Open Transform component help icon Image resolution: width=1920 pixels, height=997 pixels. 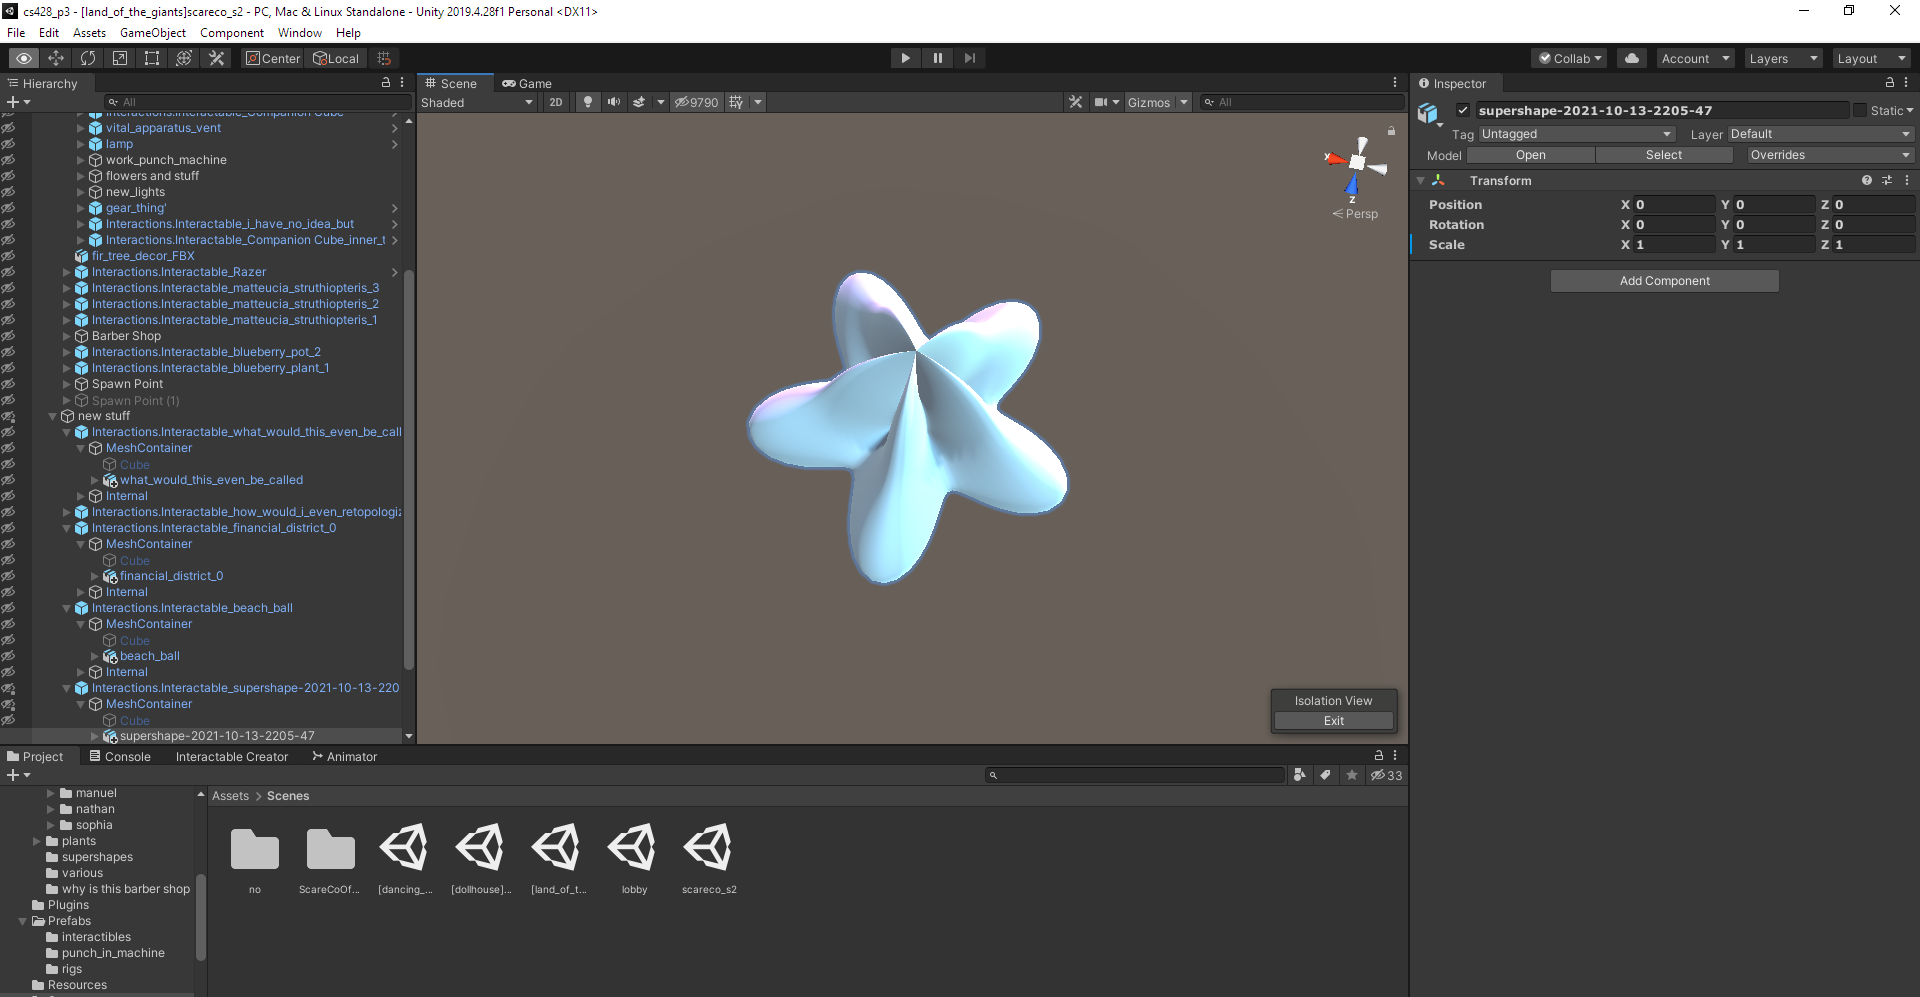tap(1867, 181)
